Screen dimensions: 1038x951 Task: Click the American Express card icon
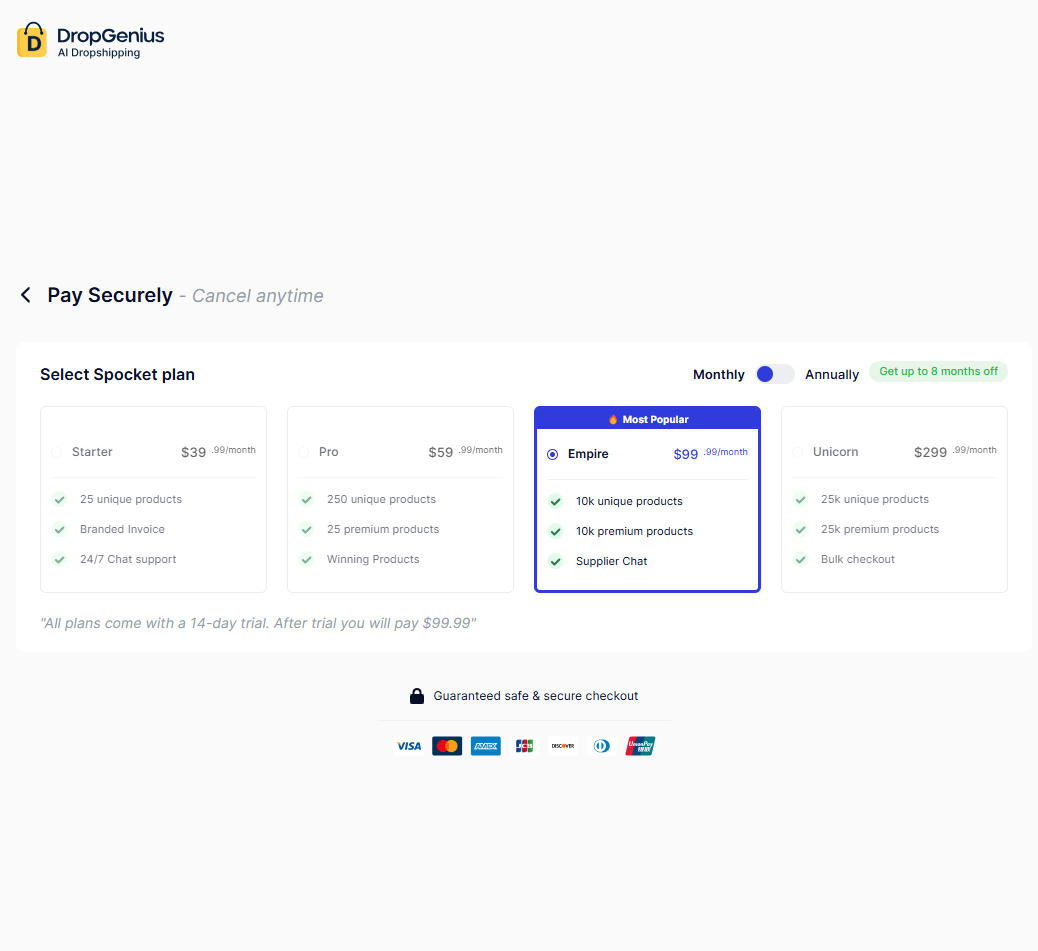tap(486, 746)
